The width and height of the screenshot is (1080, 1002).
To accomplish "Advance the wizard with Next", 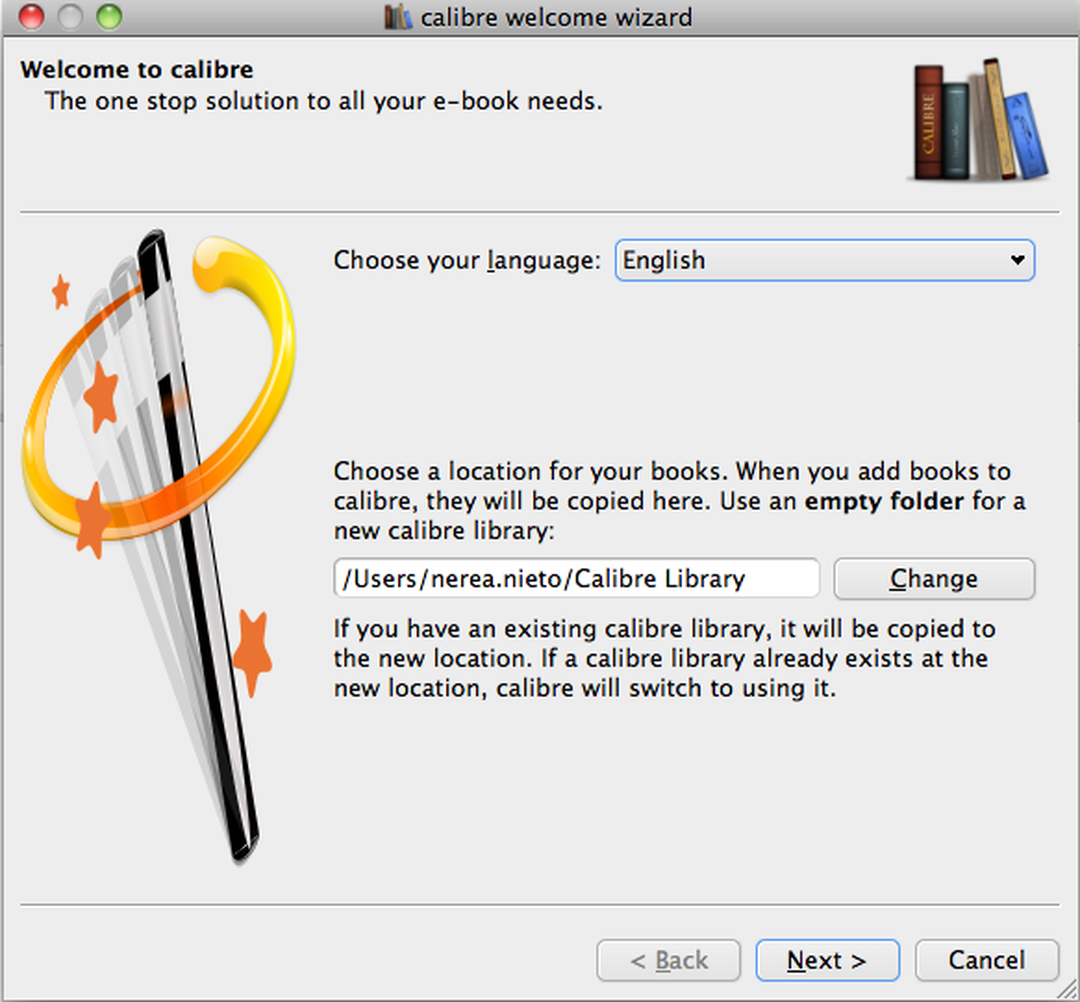I will click(x=827, y=960).
